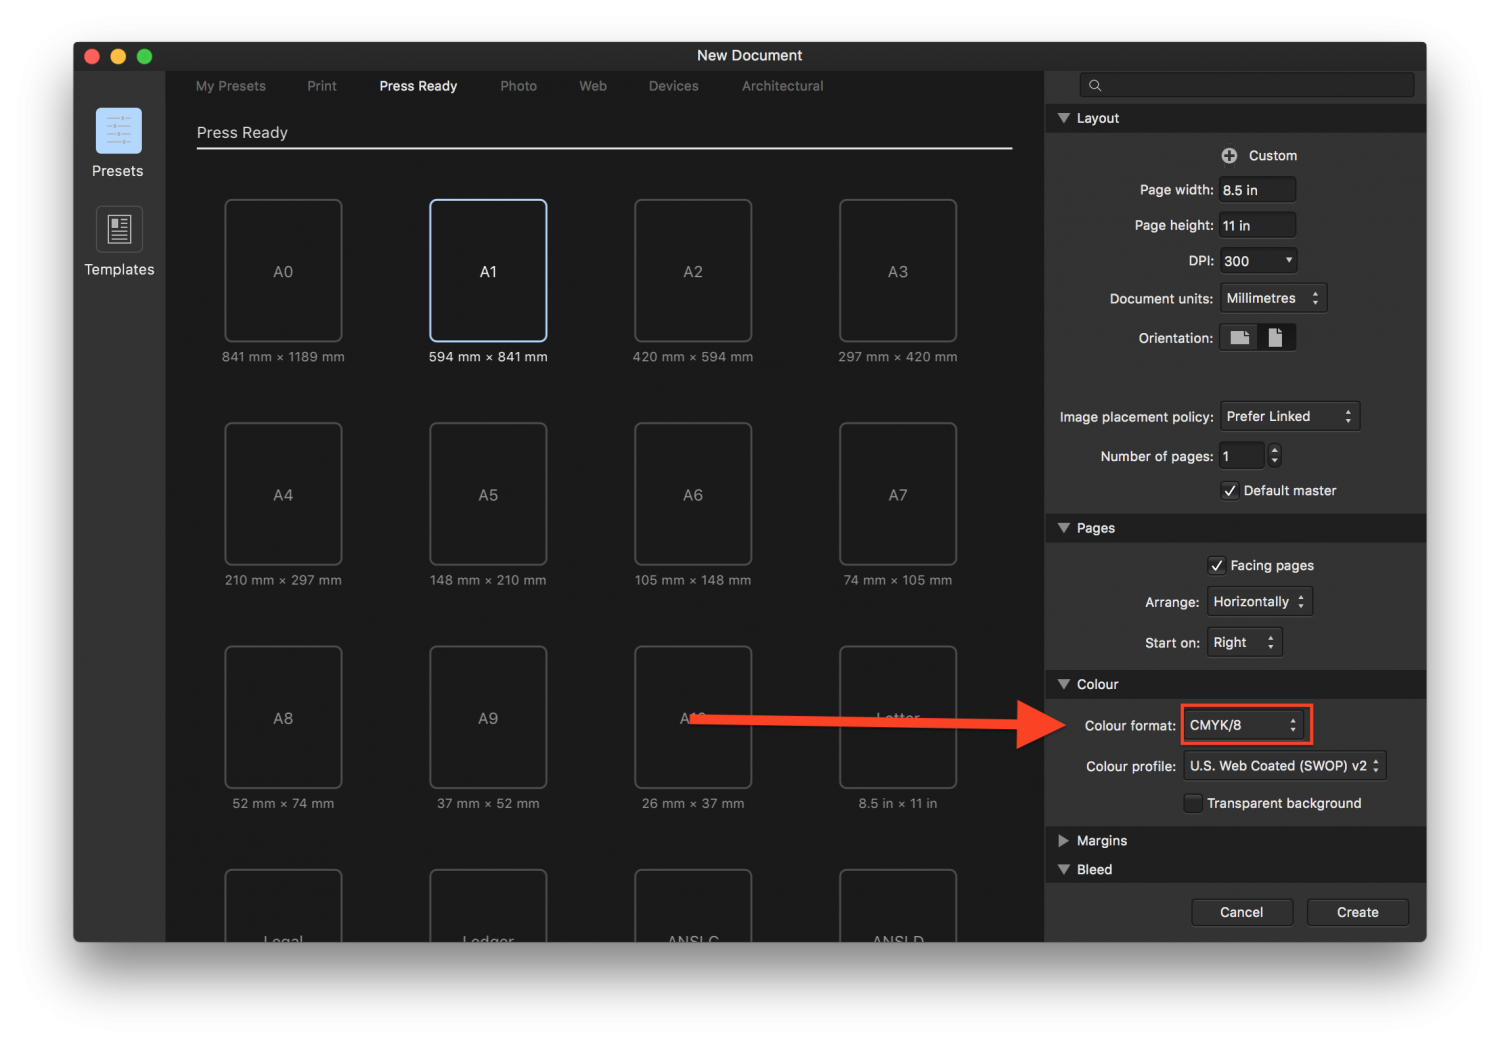
Task: Open the Document units dropdown
Action: pyautogui.click(x=1273, y=299)
